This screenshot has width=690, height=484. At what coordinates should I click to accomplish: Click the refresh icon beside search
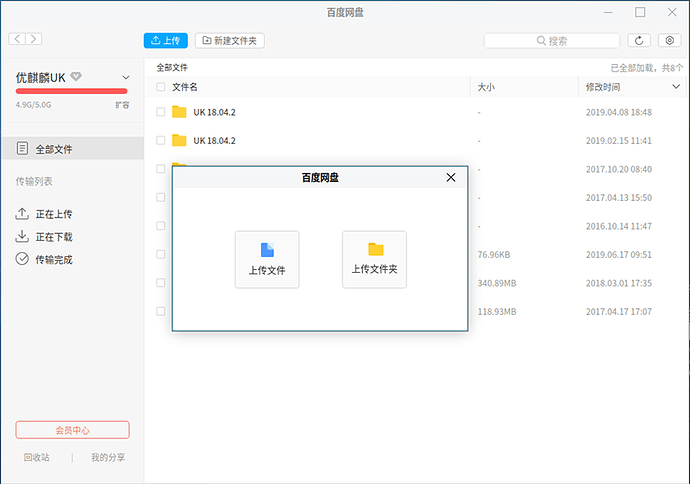tap(640, 40)
